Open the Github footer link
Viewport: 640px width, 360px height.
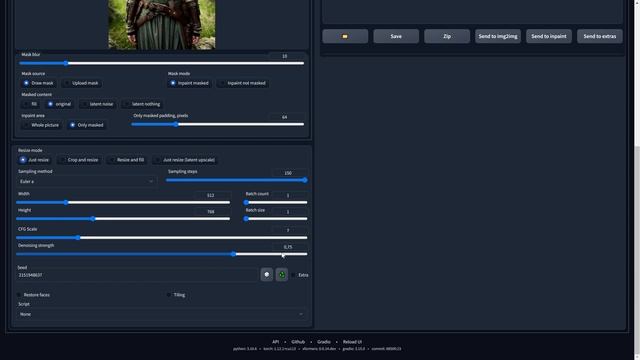pos(298,342)
